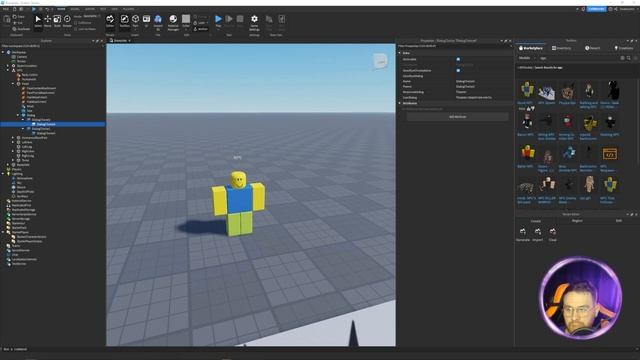Activate the Scale tool
Screen dimensions: 640x360
point(57,21)
